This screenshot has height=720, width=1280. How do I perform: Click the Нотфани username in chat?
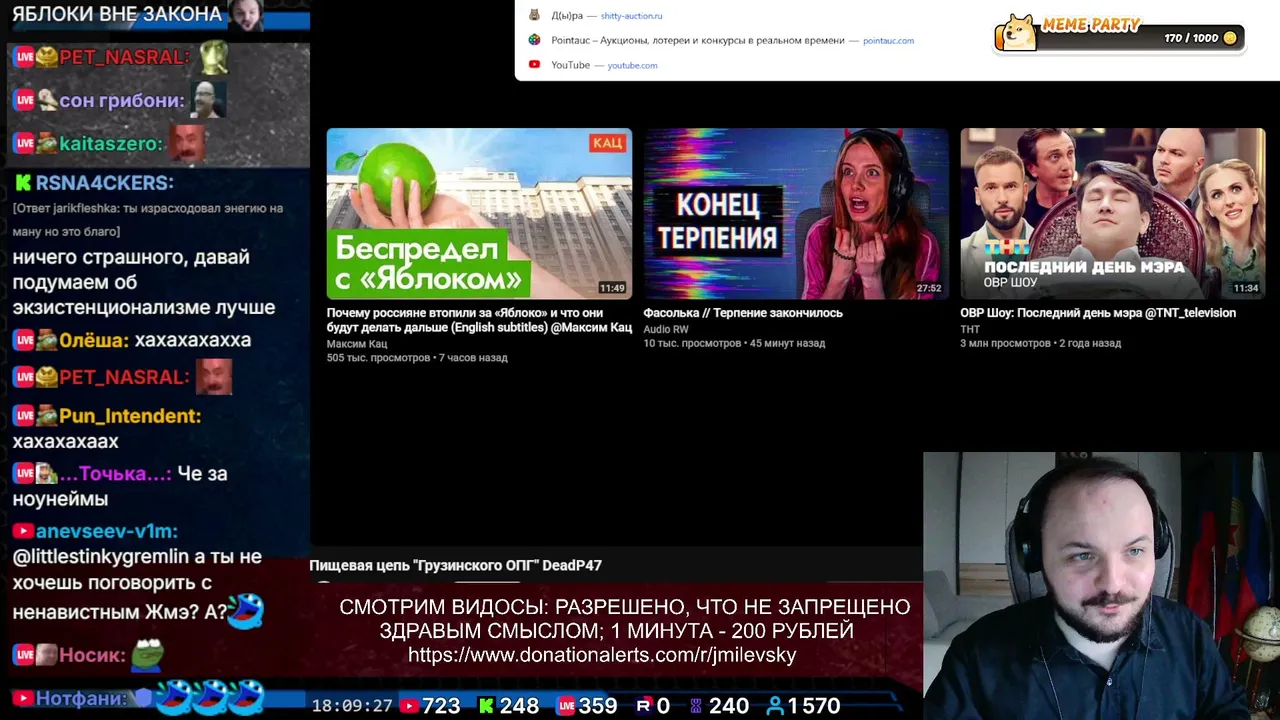pyautogui.click(x=82, y=698)
